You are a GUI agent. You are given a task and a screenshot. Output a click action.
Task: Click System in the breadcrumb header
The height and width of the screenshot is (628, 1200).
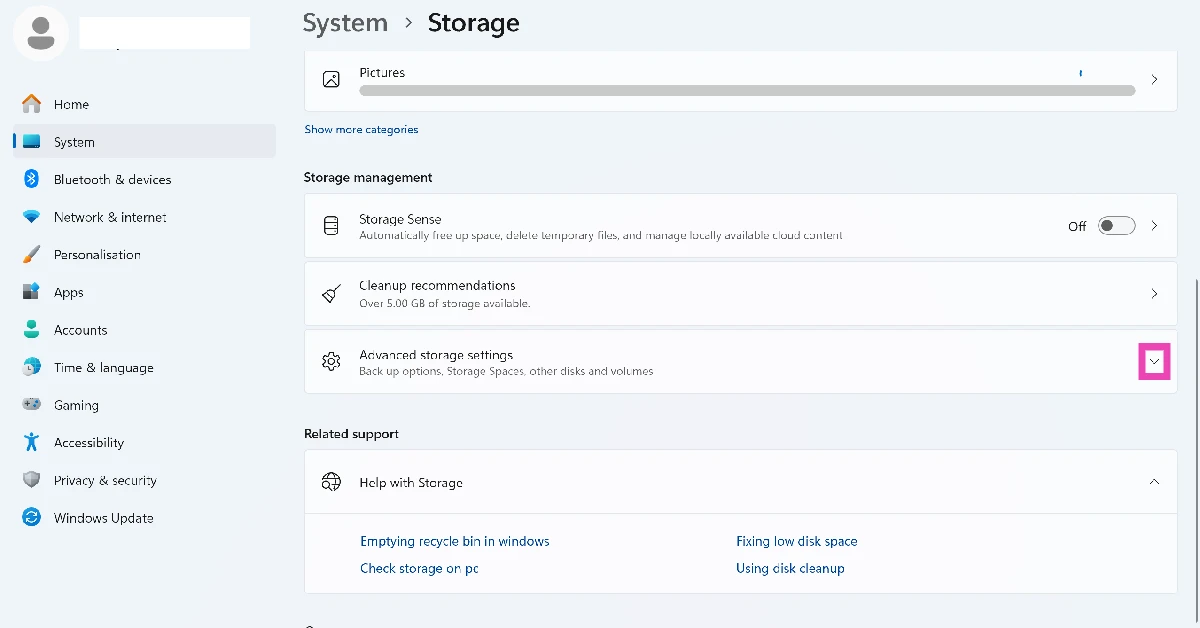345,22
